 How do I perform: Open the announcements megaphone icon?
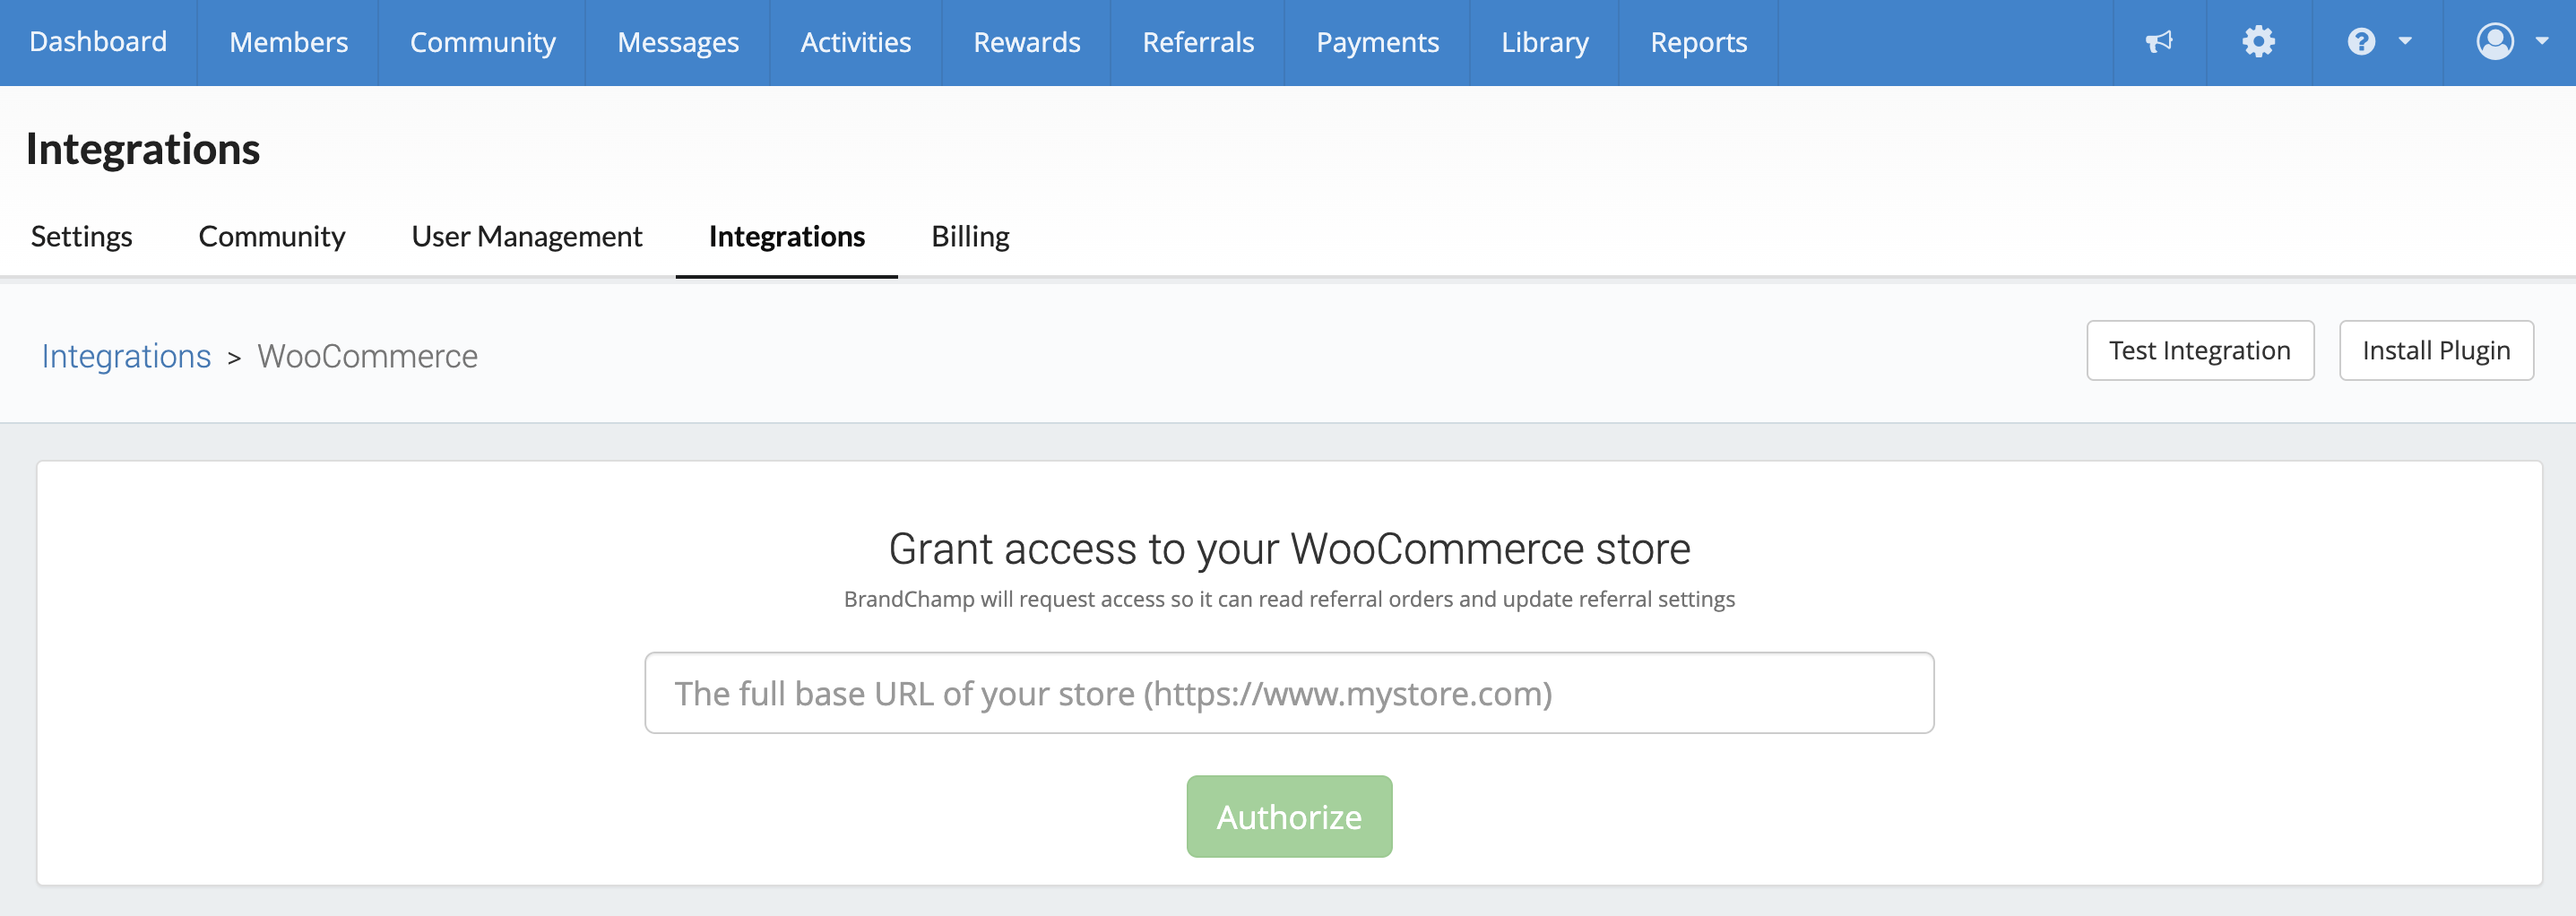2159,42
